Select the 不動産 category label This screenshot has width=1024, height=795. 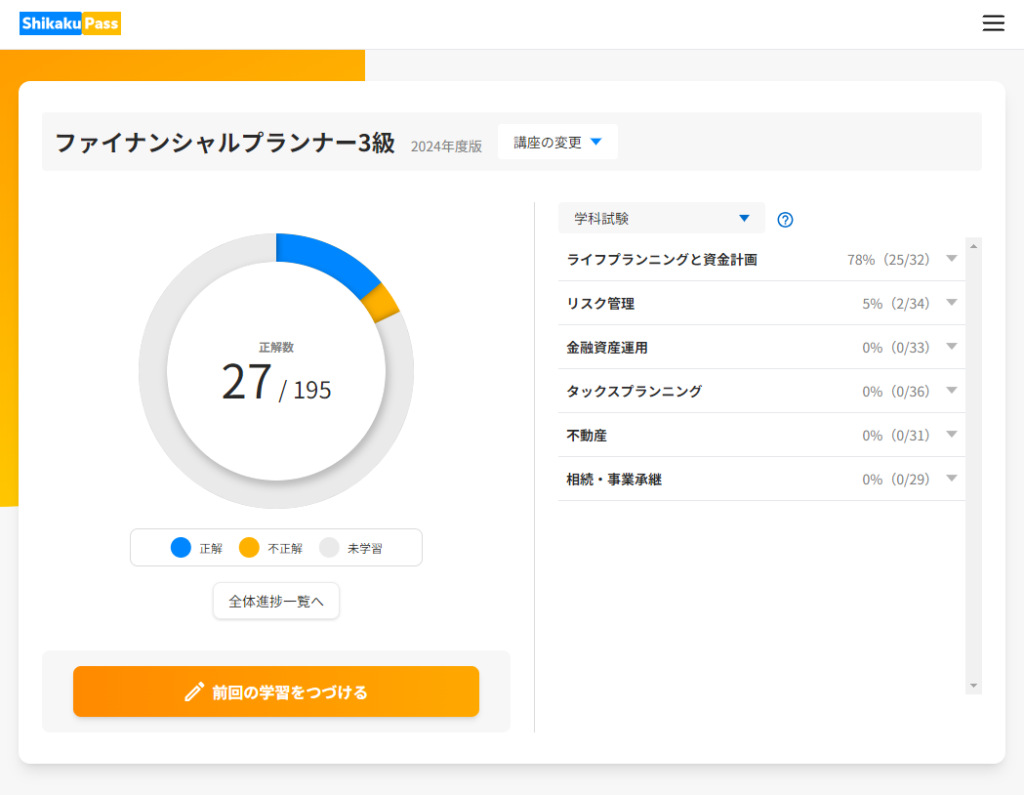(587, 435)
